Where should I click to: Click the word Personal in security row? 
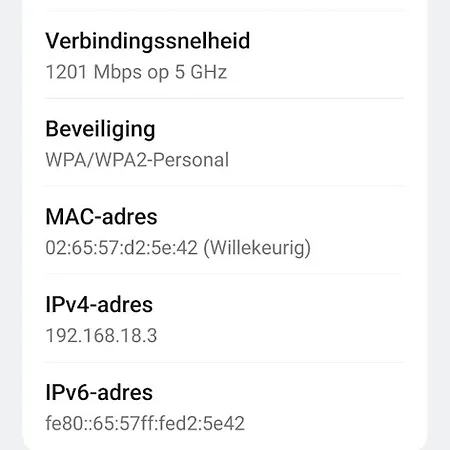(191, 160)
